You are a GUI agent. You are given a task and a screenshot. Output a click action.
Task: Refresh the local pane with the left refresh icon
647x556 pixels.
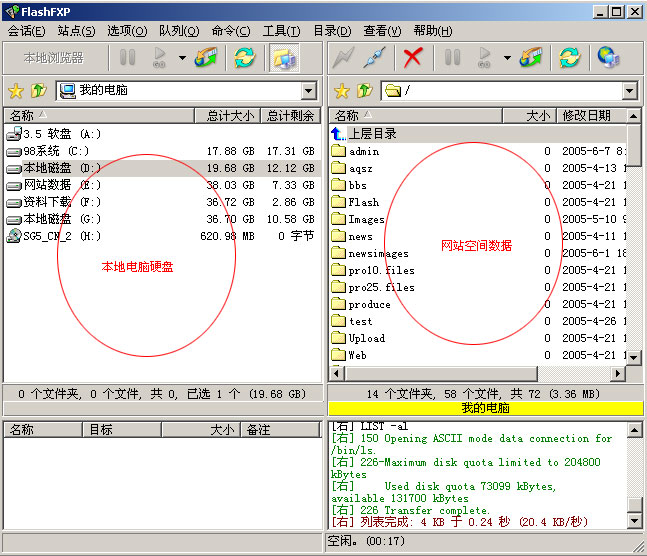(x=243, y=58)
